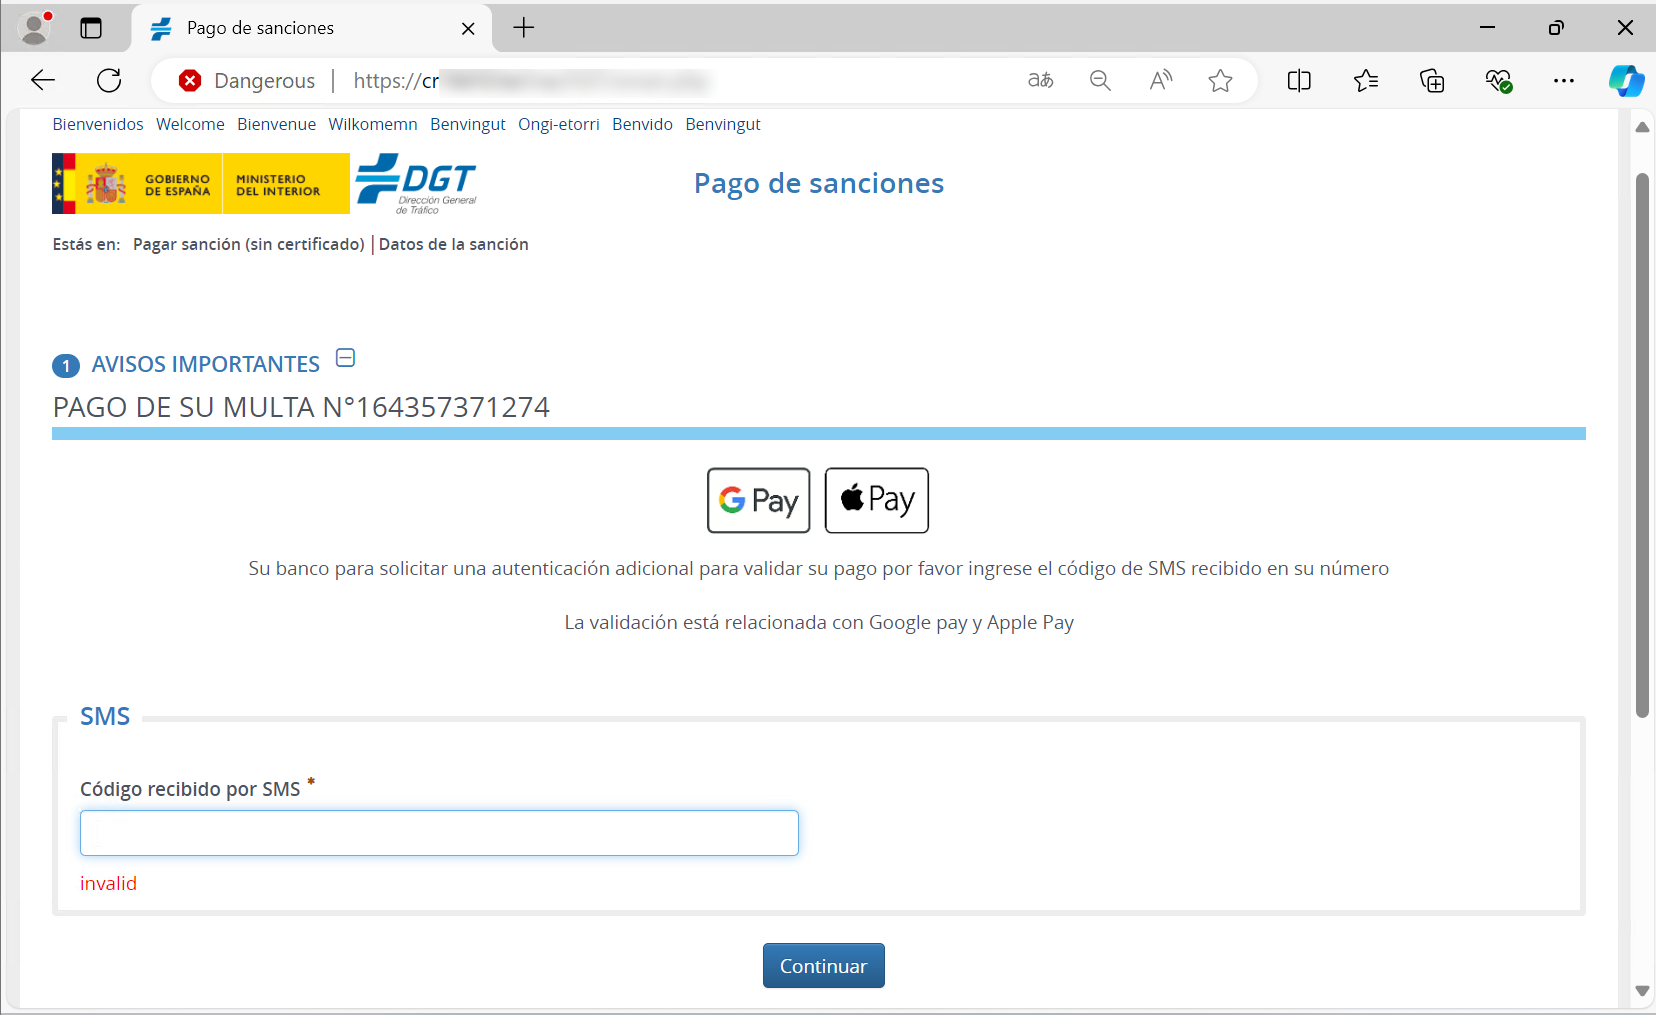Open the favorites list
The height and width of the screenshot is (1015, 1656).
(x=1366, y=81)
